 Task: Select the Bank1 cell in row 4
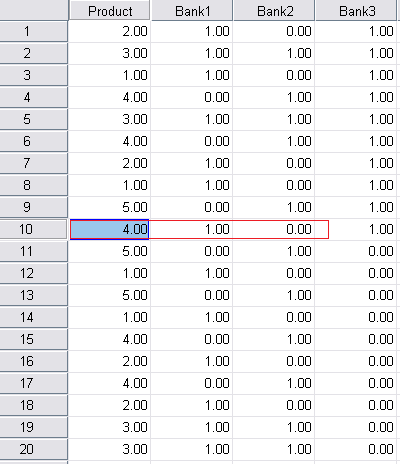point(192,97)
